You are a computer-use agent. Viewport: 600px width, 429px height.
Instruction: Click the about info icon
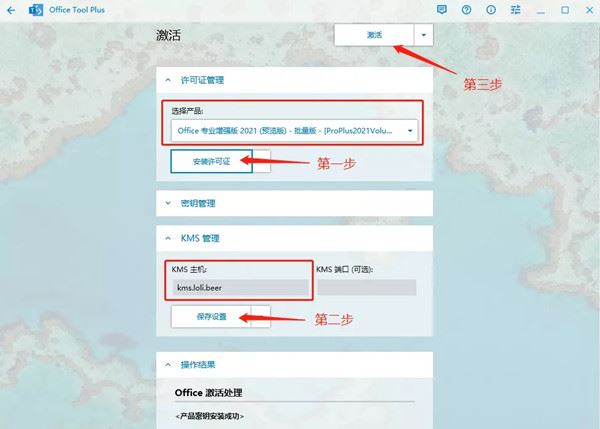(x=490, y=10)
